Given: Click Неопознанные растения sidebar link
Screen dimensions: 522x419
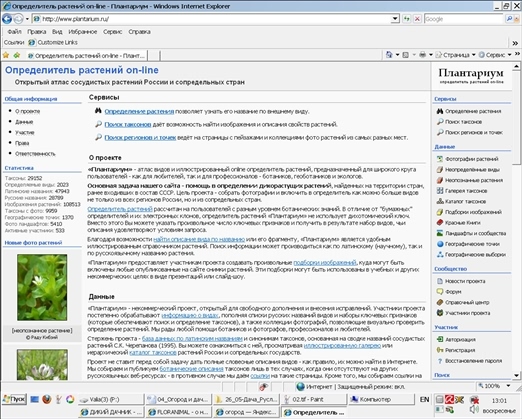Looking at the screenshot, I should [474, 180].
